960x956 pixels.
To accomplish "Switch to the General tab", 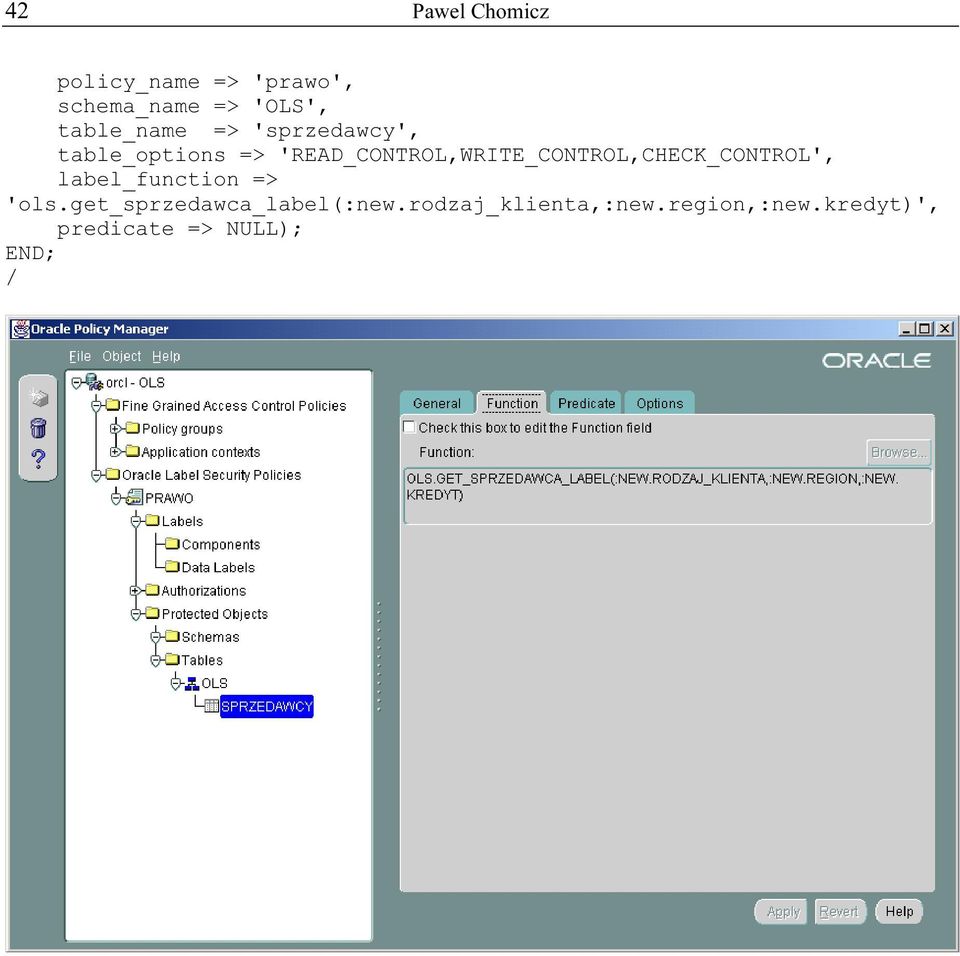I will [437, 403].
